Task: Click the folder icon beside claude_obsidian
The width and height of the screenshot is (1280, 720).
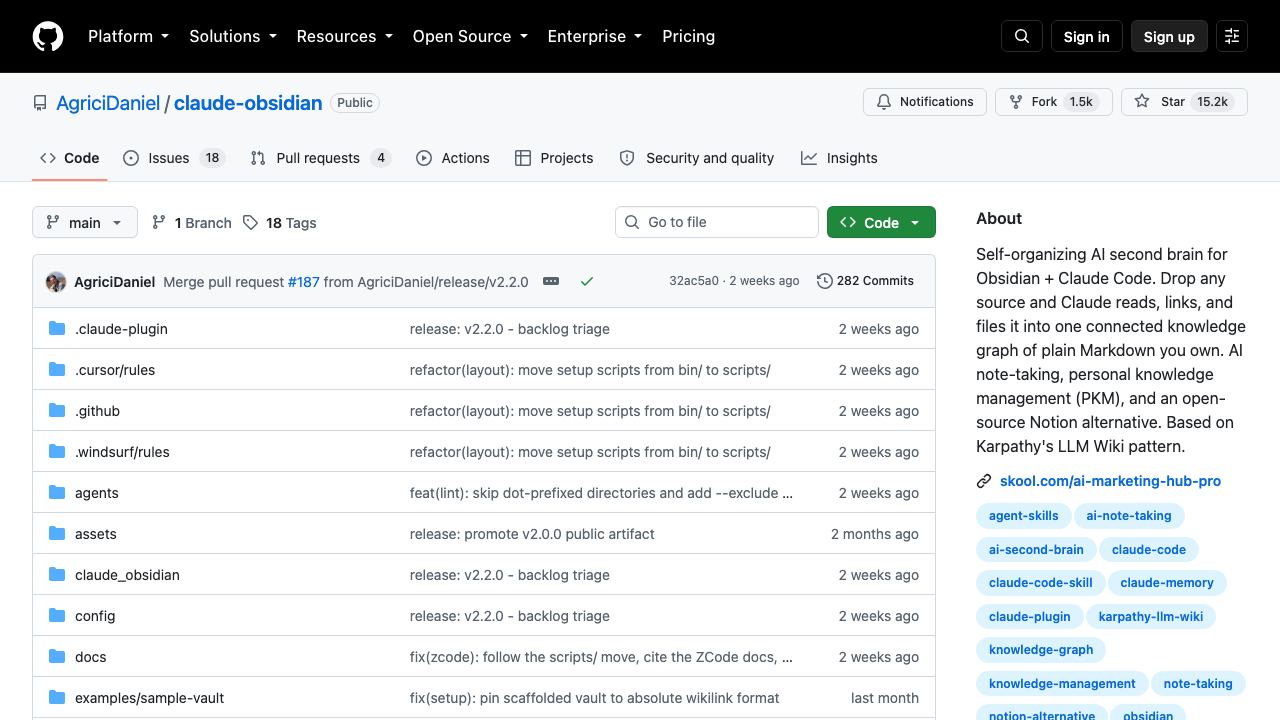Action: point(57,575)
